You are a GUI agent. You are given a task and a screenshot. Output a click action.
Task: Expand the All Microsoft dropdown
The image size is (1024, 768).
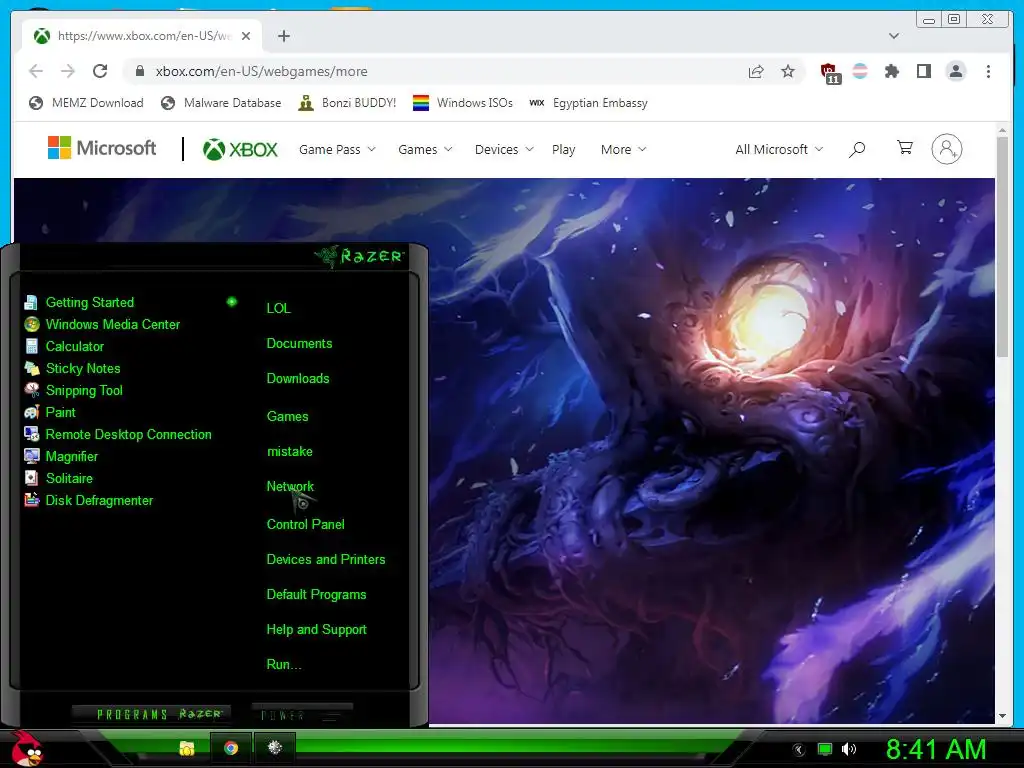click(x=778, y=150)
